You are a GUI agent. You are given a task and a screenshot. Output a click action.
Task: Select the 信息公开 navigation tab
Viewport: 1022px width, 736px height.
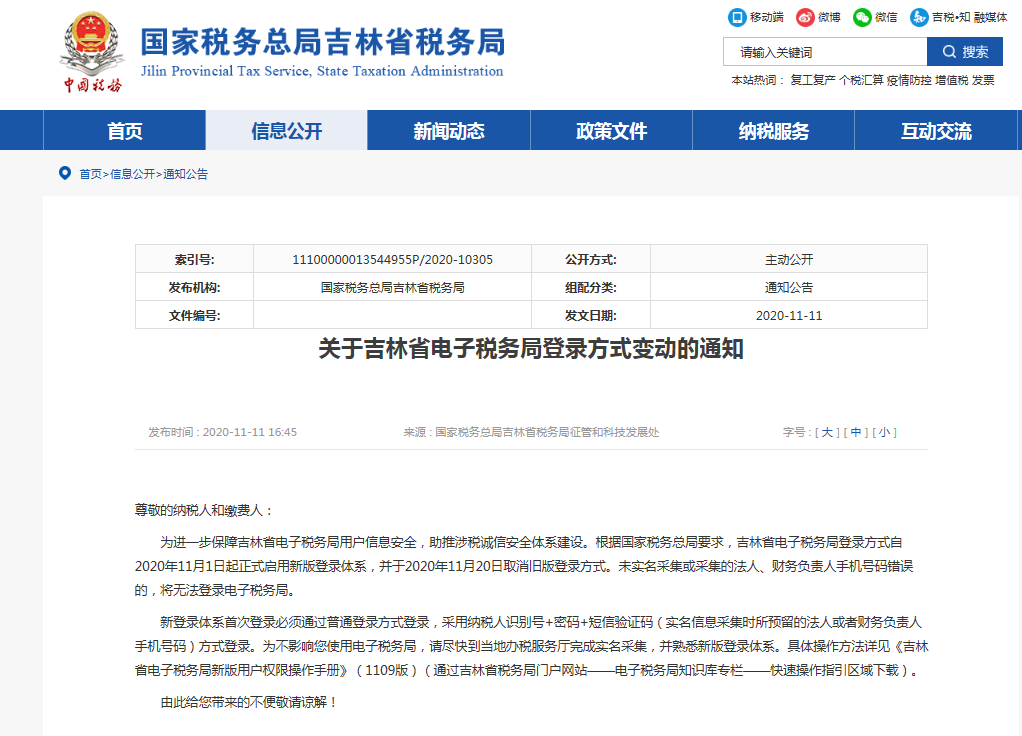[x=287, y=131]
